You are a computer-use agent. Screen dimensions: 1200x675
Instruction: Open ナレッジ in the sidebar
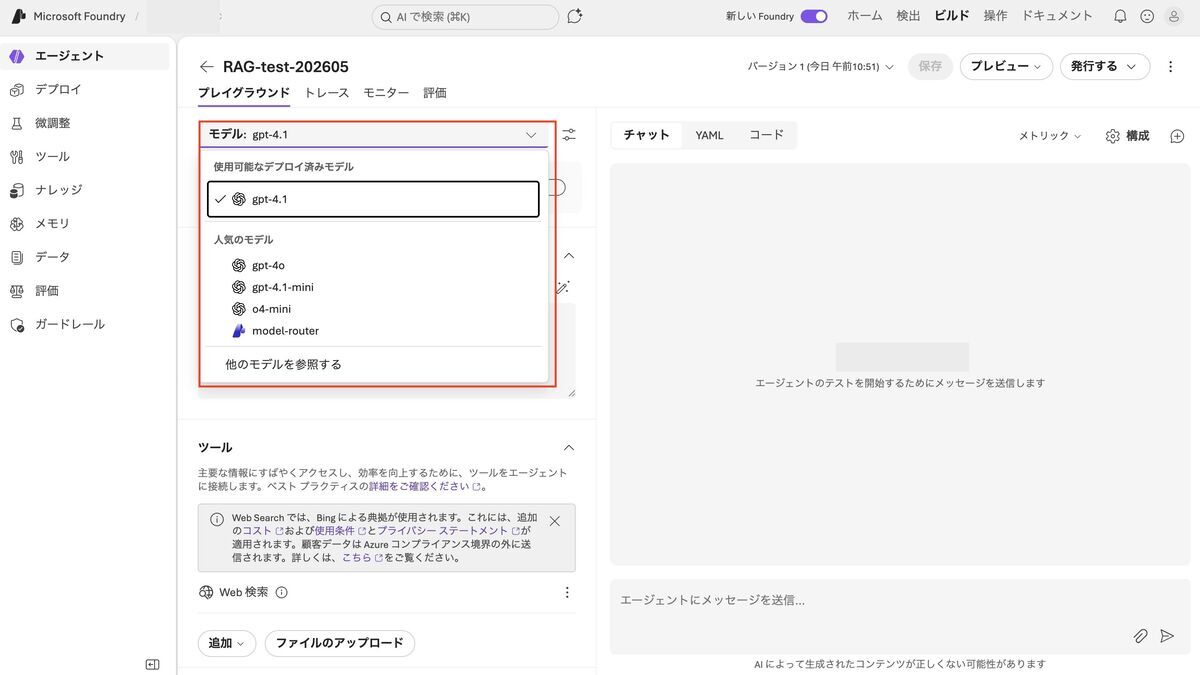pyautogui.click(x=86, y=190)
